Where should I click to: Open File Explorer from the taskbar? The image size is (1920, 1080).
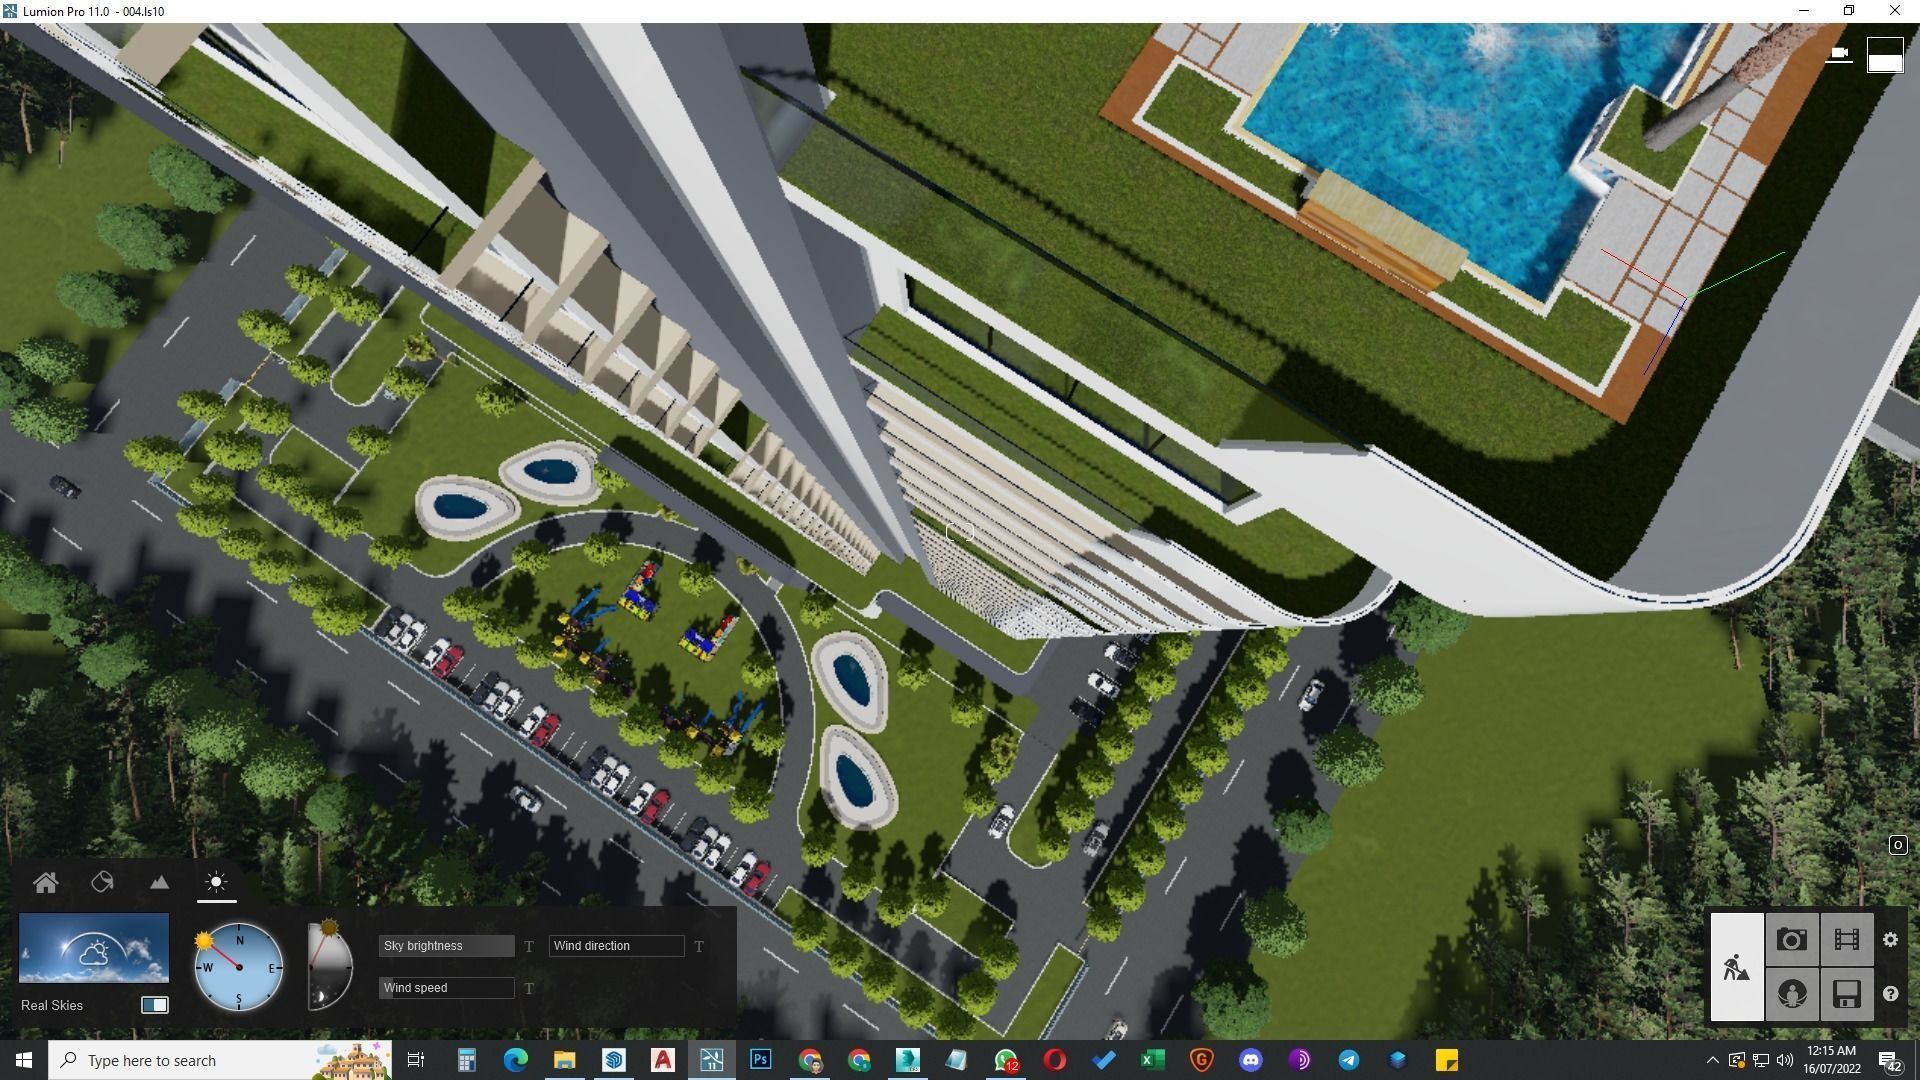(x=564, y=1060)
